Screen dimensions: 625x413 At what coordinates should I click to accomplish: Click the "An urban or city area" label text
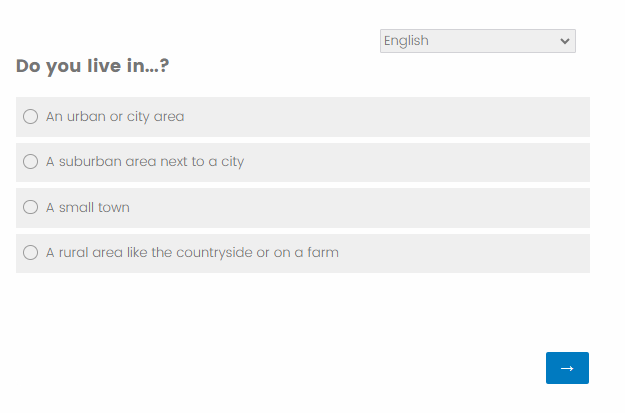[x=115, y=117]
